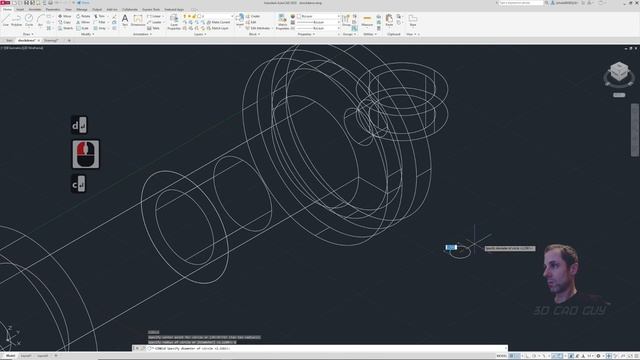Switch to the Annotate ribbon tab
This screenshot has height=360, width=640.
(35, 9)
